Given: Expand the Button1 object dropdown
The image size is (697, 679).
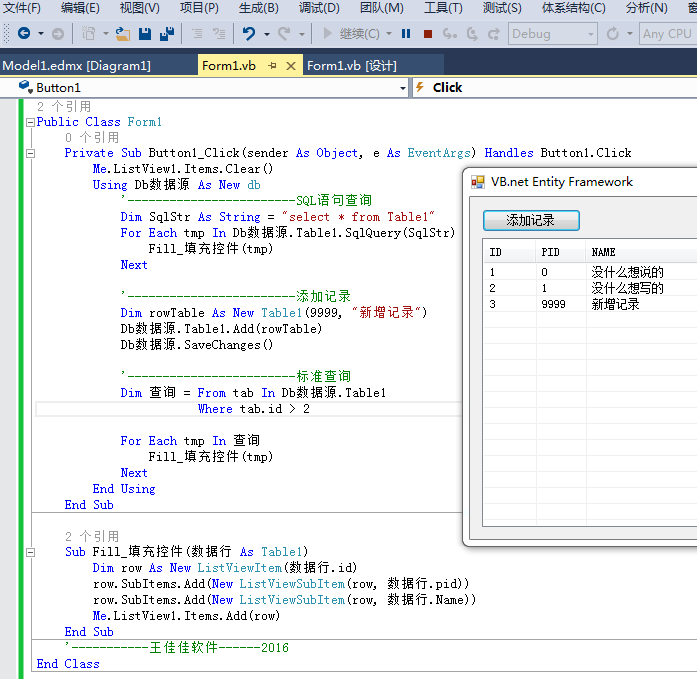Looking at the screenshot, I should click(403, 88).
